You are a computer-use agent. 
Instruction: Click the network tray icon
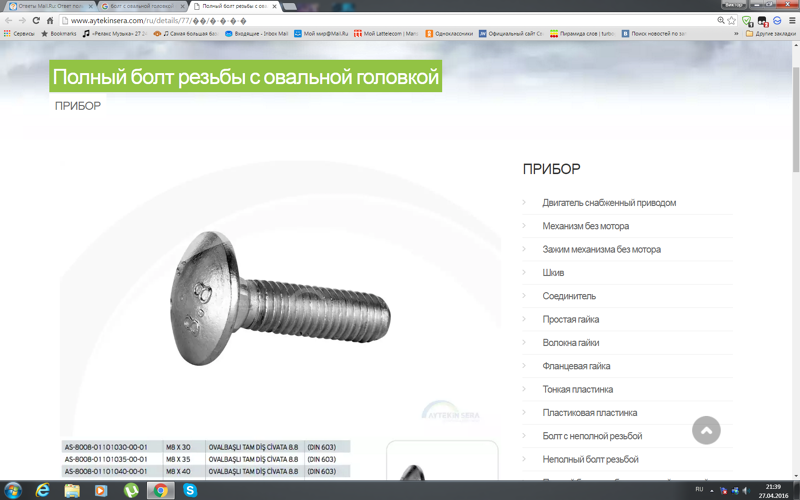(735, 490)
